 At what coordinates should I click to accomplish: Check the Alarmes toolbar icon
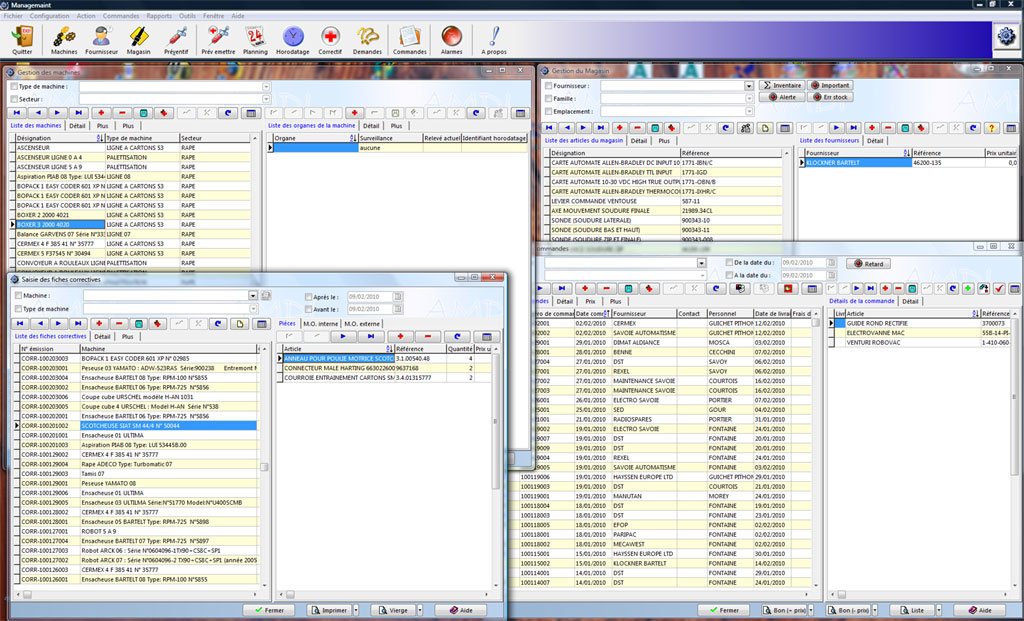[452, 38]
